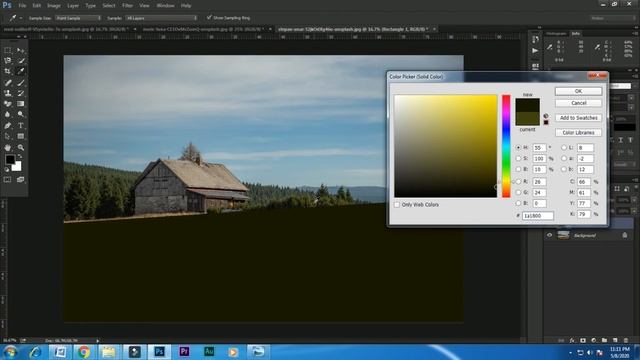Select the Quick Selection tool
This screenshot has height=360, width=640.
click(21, 60)
